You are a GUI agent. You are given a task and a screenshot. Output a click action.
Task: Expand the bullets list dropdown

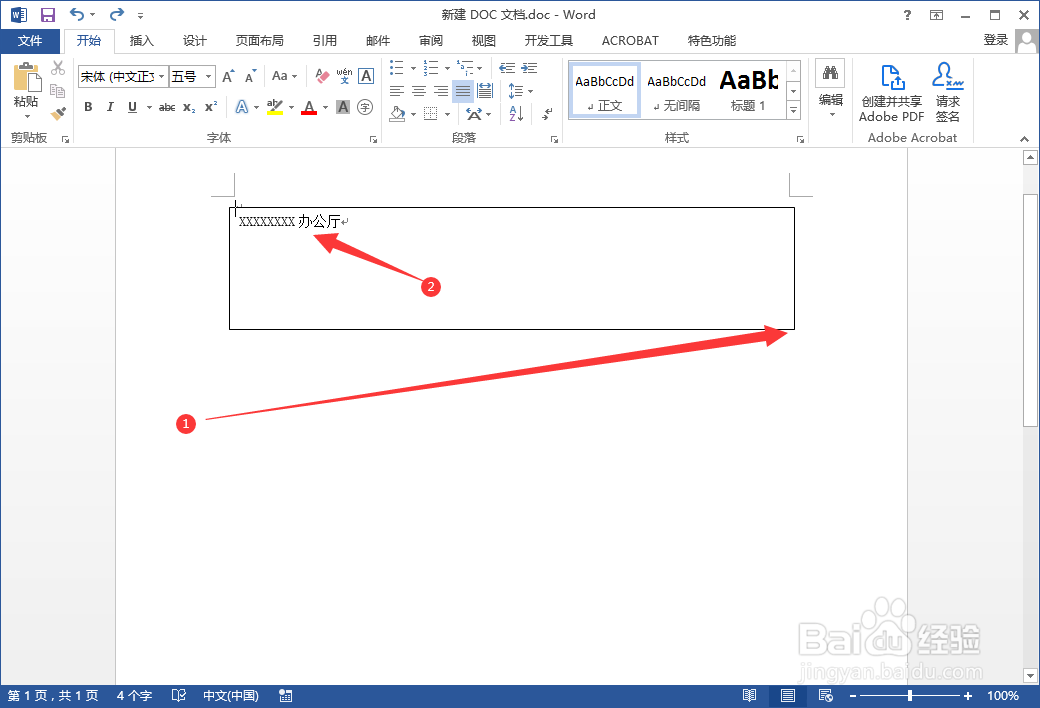[x=413, y=68]
